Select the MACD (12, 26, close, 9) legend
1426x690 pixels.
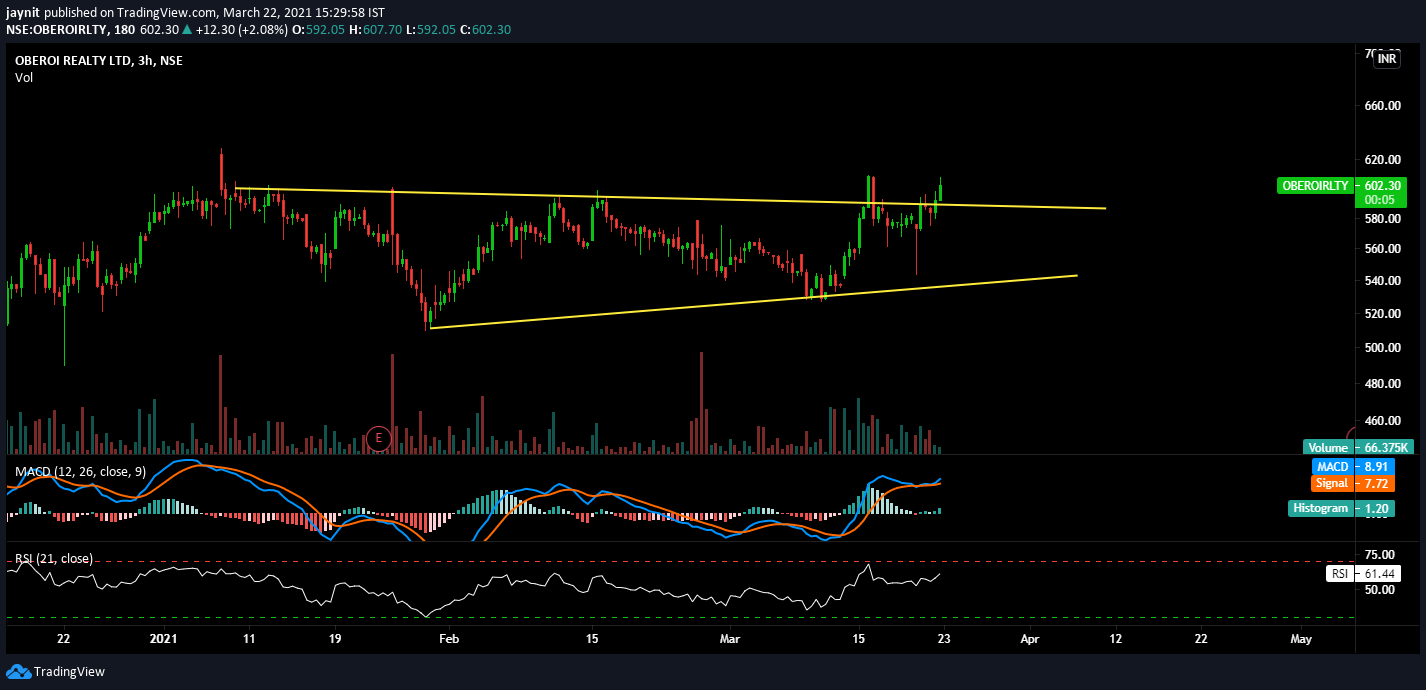(79, 470)
